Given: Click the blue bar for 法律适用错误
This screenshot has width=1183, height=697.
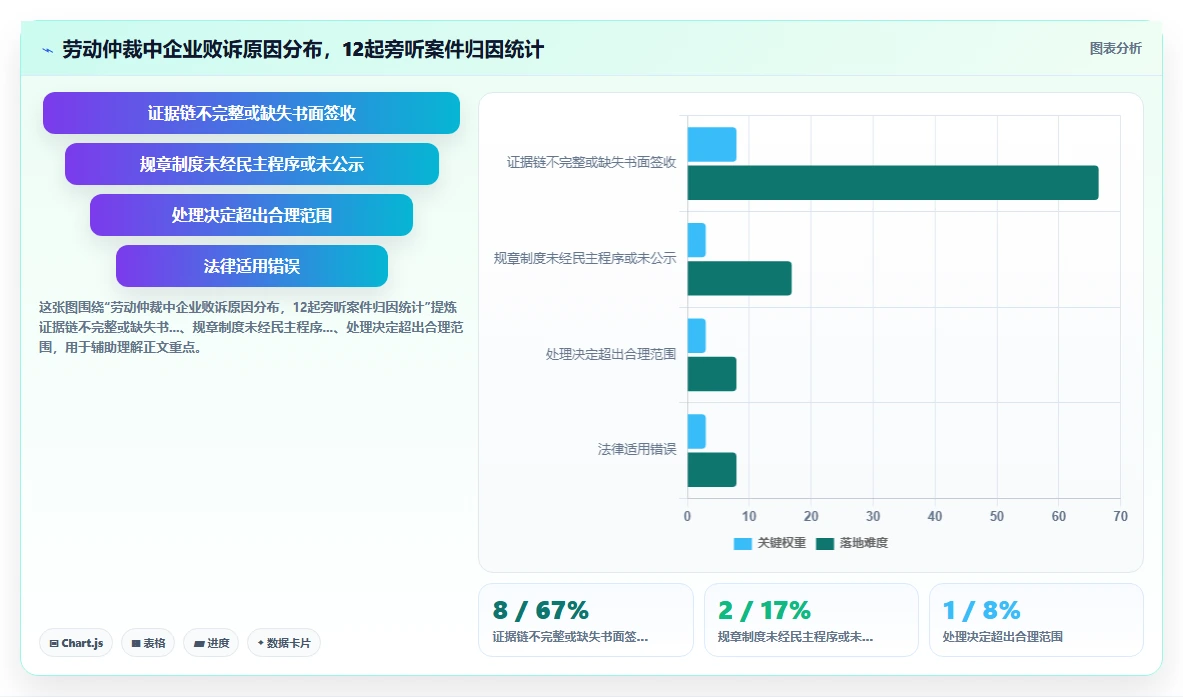Looking at the screenshot, I should [696, 431].
